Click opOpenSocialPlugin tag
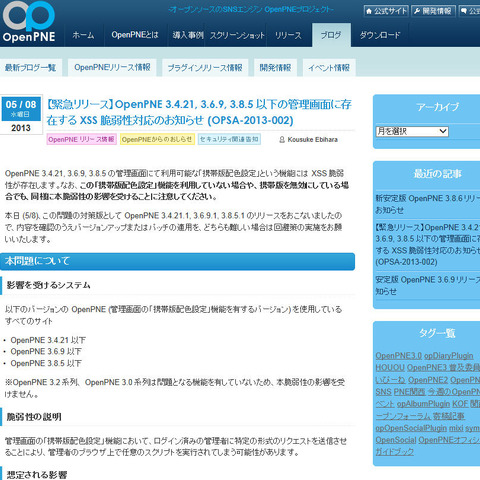The height and width of the screenshot is (480, 480). coord(411,428)
